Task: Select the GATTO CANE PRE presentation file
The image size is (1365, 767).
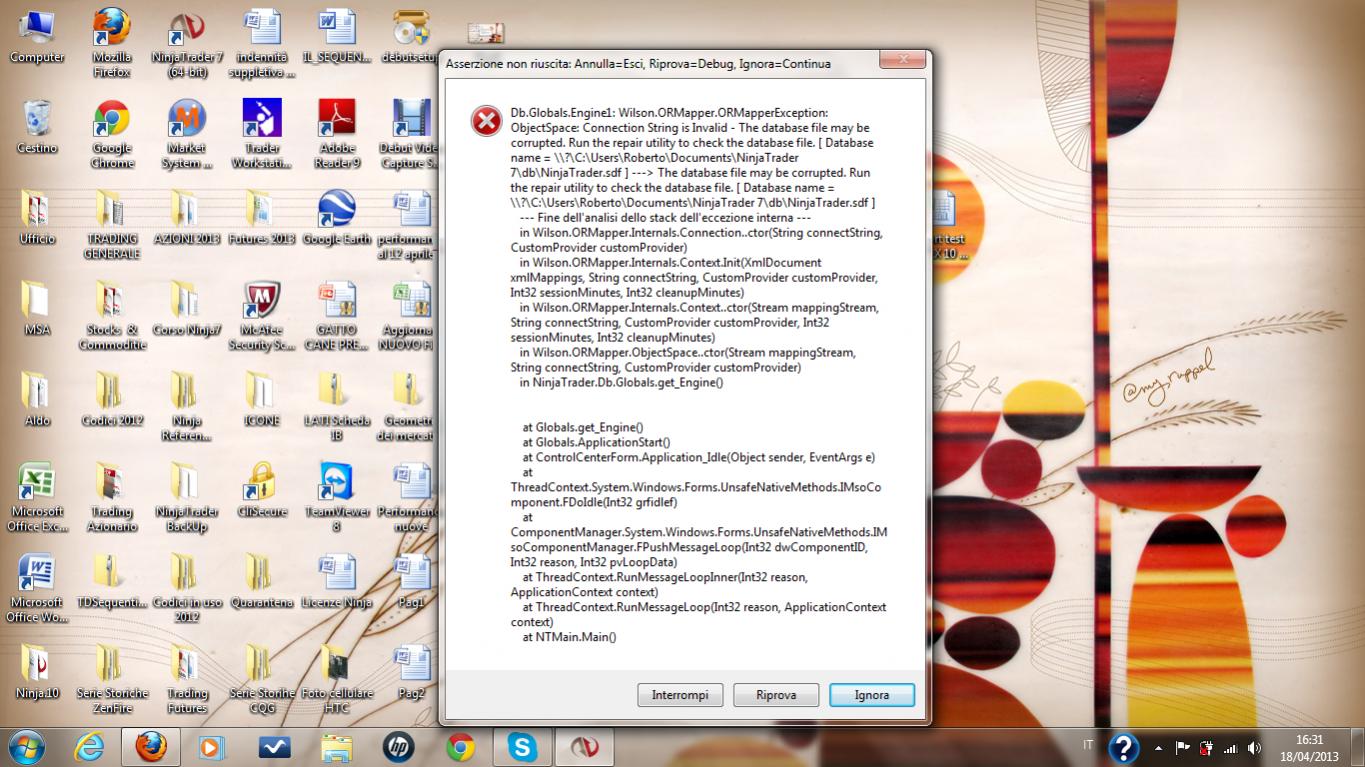Action: pyautogui.click(x=337, y=316)
